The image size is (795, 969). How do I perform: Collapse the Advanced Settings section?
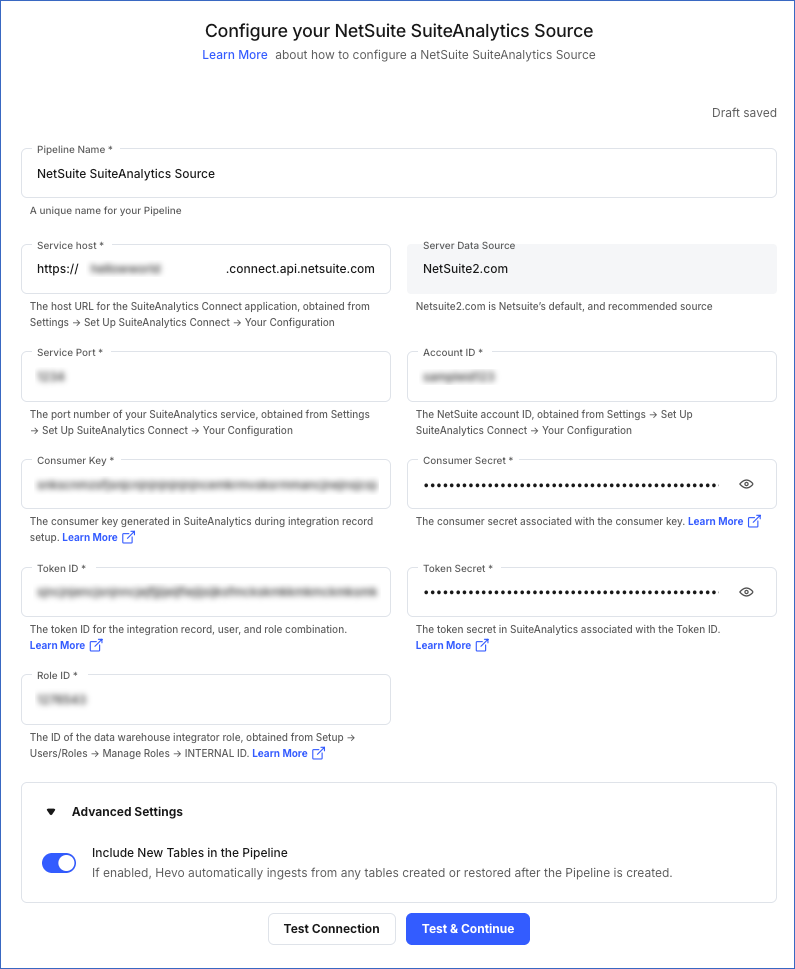[x=50, y=811]
